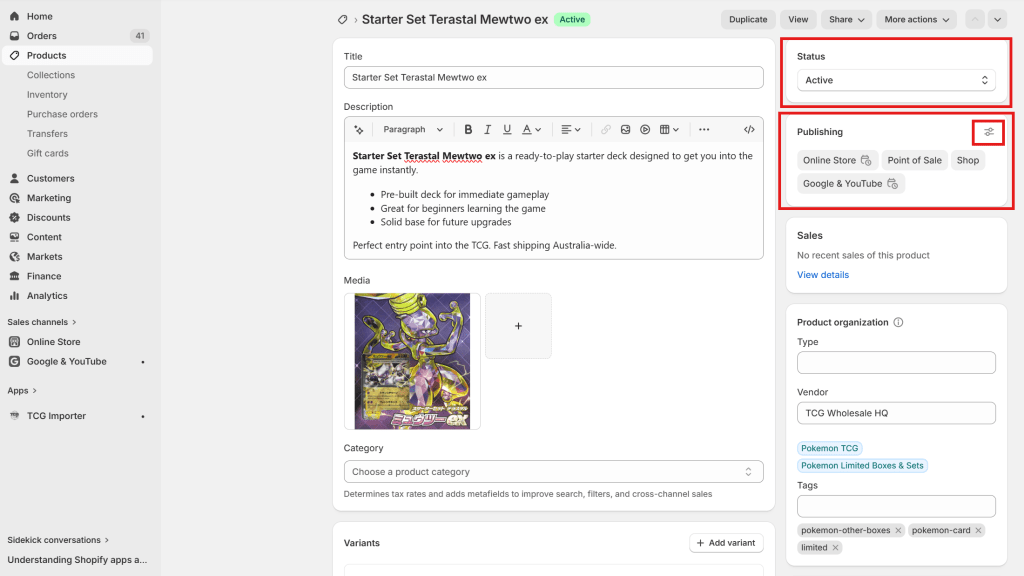Viewport: 1024px width, 576px height.
Task: Click the Title input field
Action: tap(553, 78)
